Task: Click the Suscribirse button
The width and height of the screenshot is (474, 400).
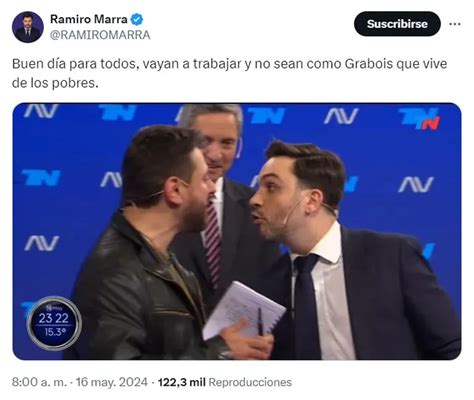Action: pos(397,24)
